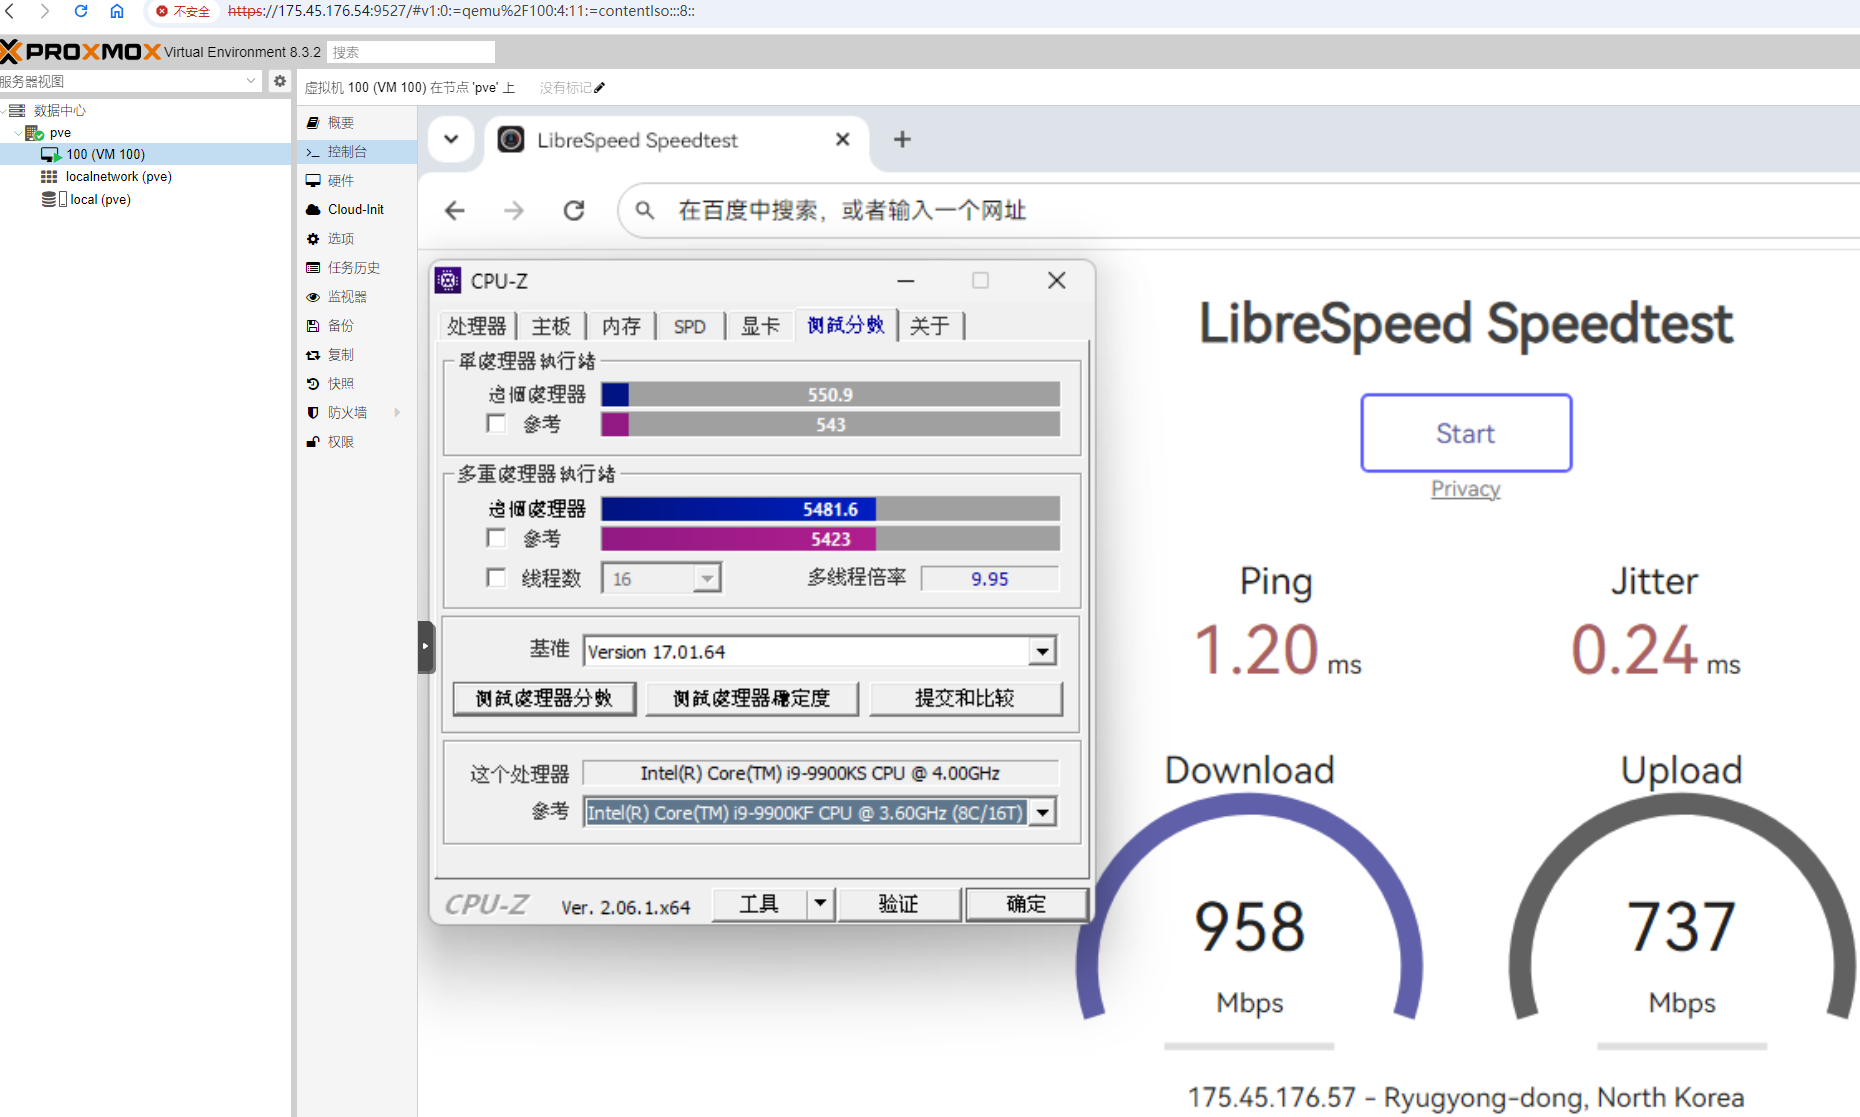The width and height of the screenshot is (1860, 1117).
Task: Select localnetwork (pve) in the tree
Action: click(118, 177)
